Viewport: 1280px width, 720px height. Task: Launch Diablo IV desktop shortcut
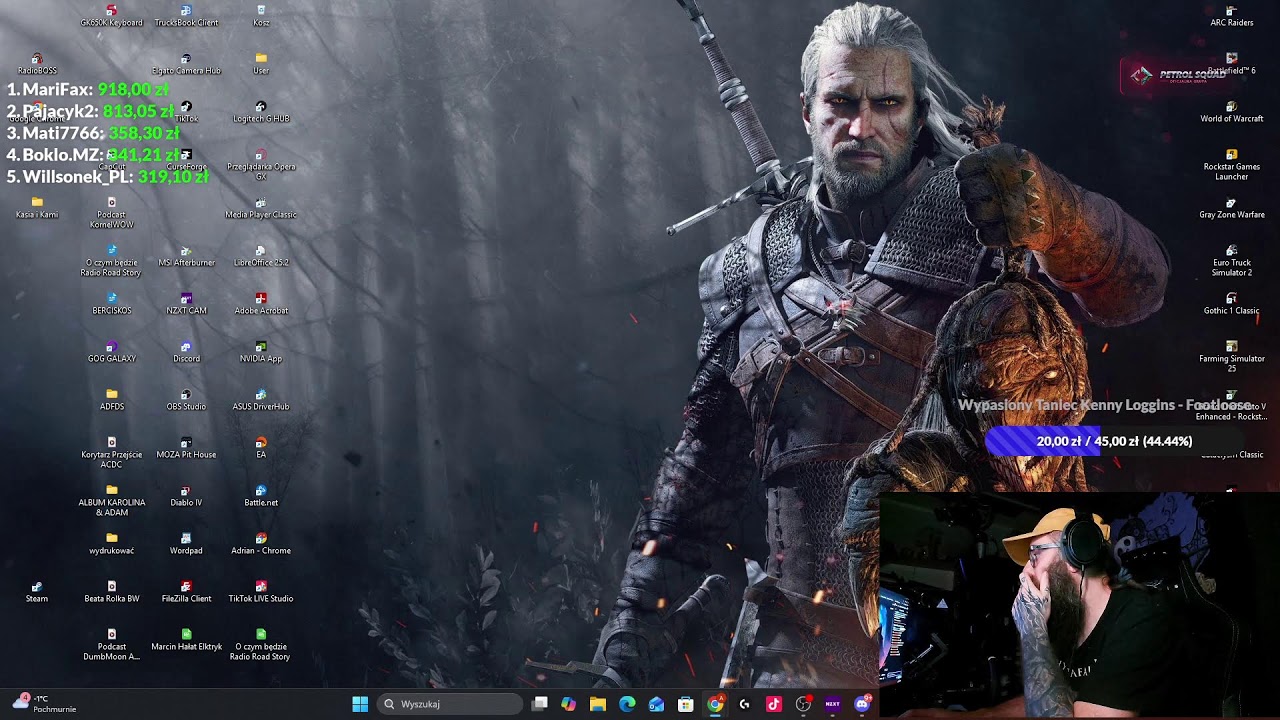pyautogui.click(x=186, y=496)
